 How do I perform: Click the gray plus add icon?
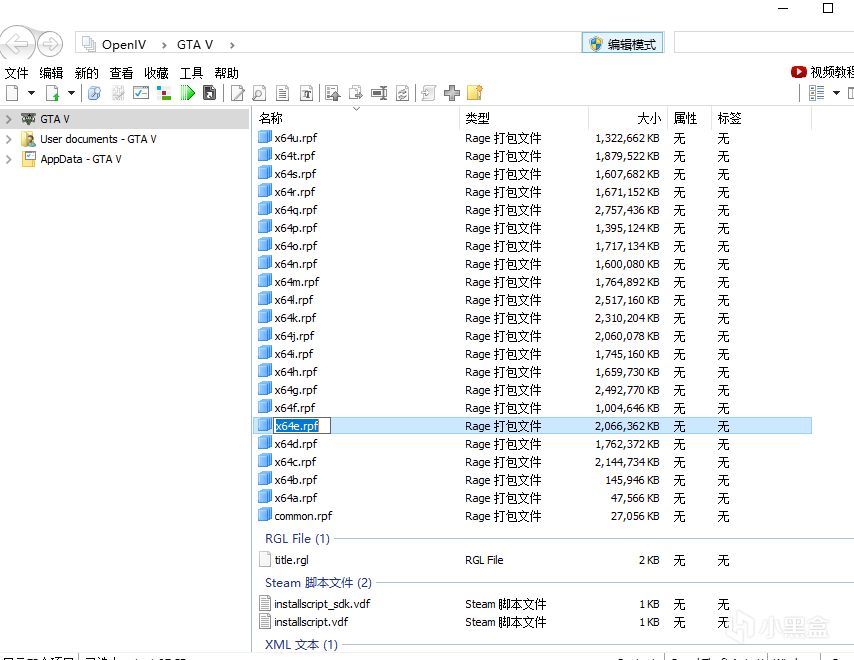coord(452,93)
